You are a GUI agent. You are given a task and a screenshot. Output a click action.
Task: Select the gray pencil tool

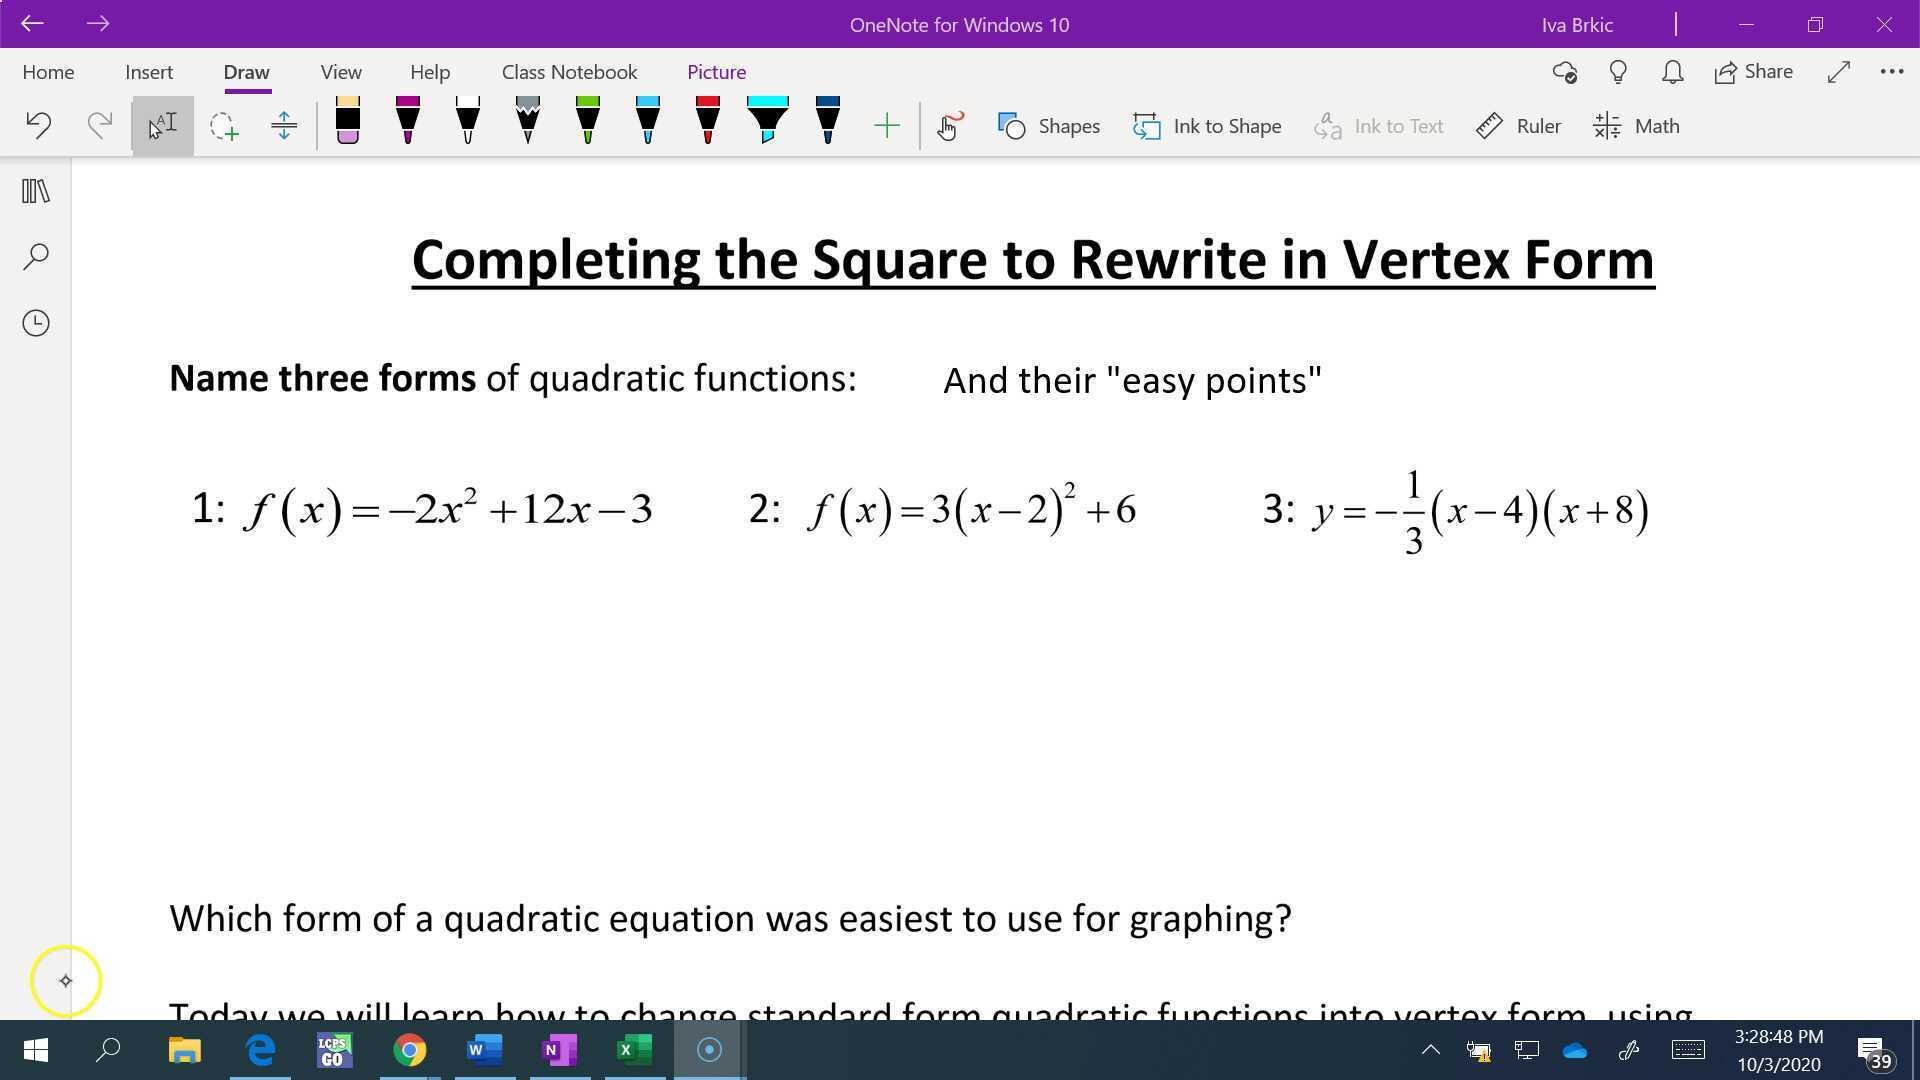point(527,125)
